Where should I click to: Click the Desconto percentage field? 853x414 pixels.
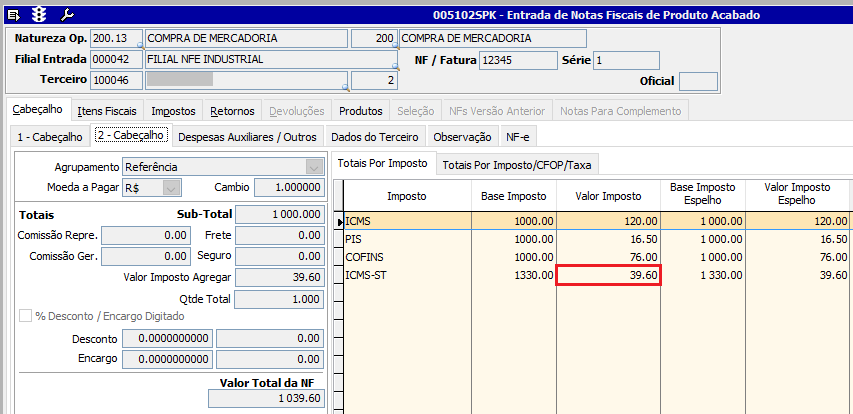168,338
